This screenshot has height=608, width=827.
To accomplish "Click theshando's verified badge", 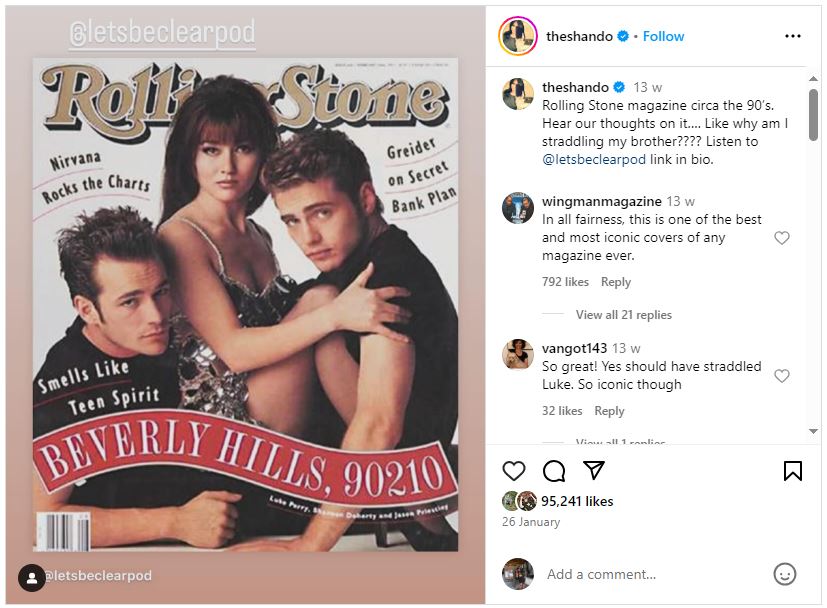I will (x=621, y=36).
